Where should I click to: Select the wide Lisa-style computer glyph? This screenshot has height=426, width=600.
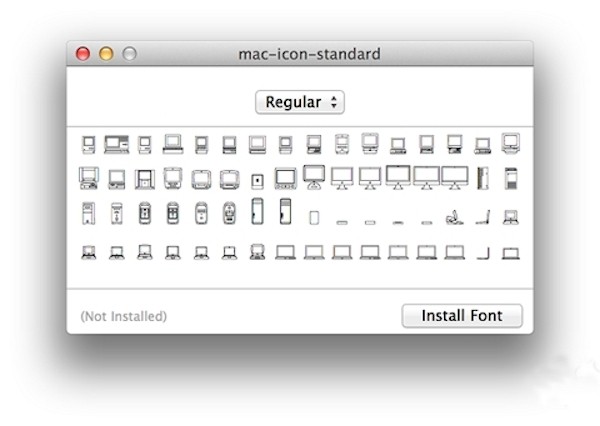[x=116, y=144]
